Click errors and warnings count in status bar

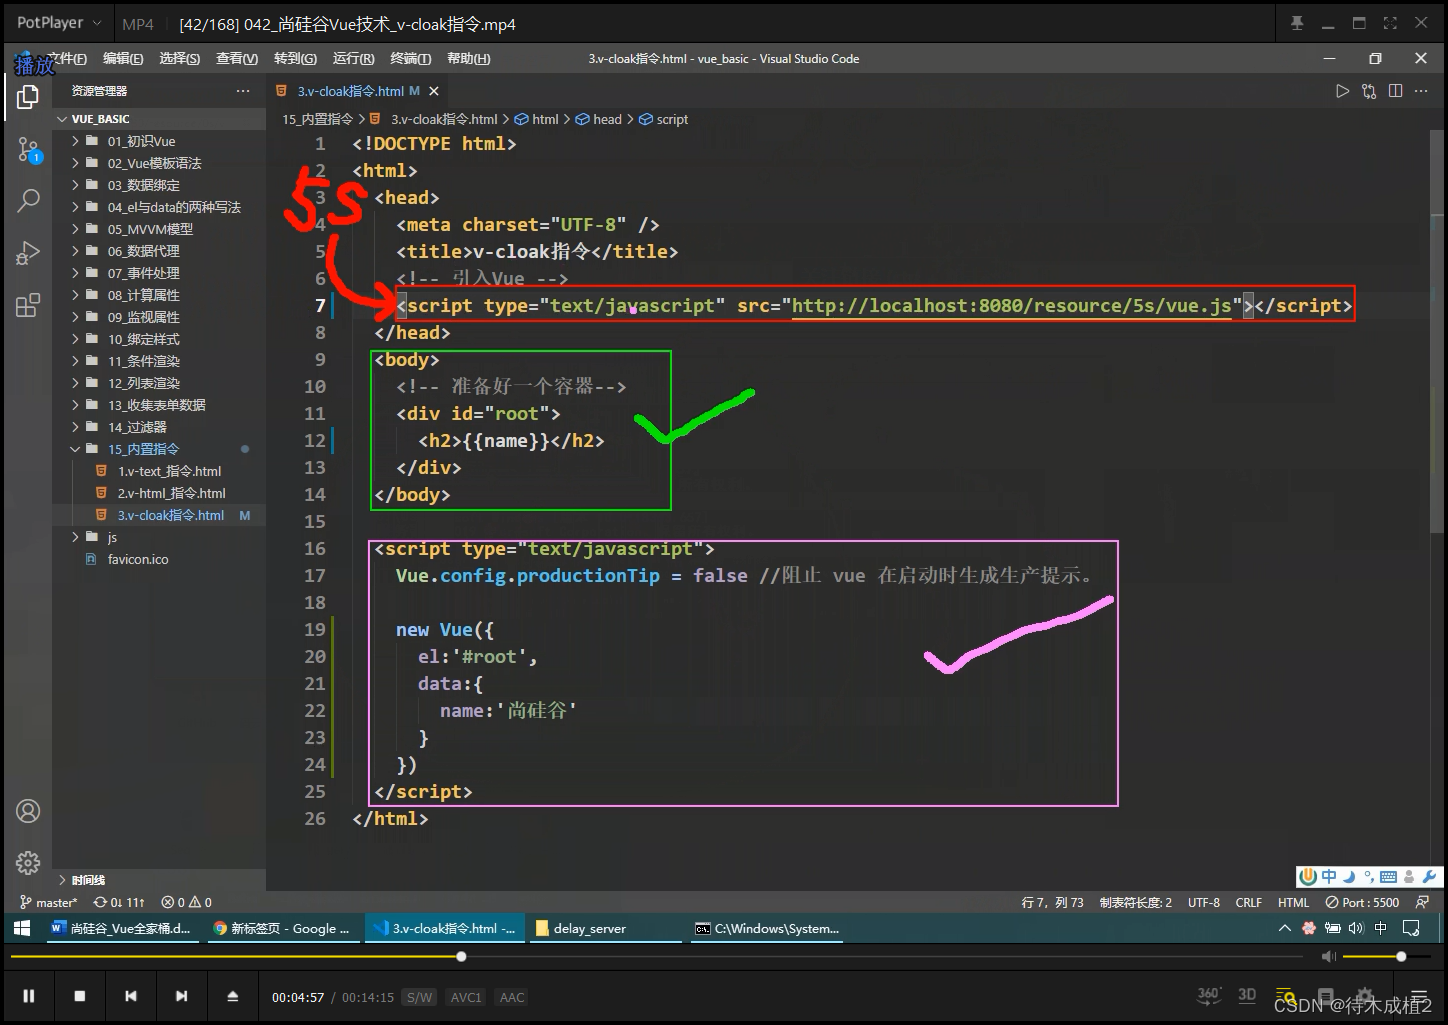(187, 902)
